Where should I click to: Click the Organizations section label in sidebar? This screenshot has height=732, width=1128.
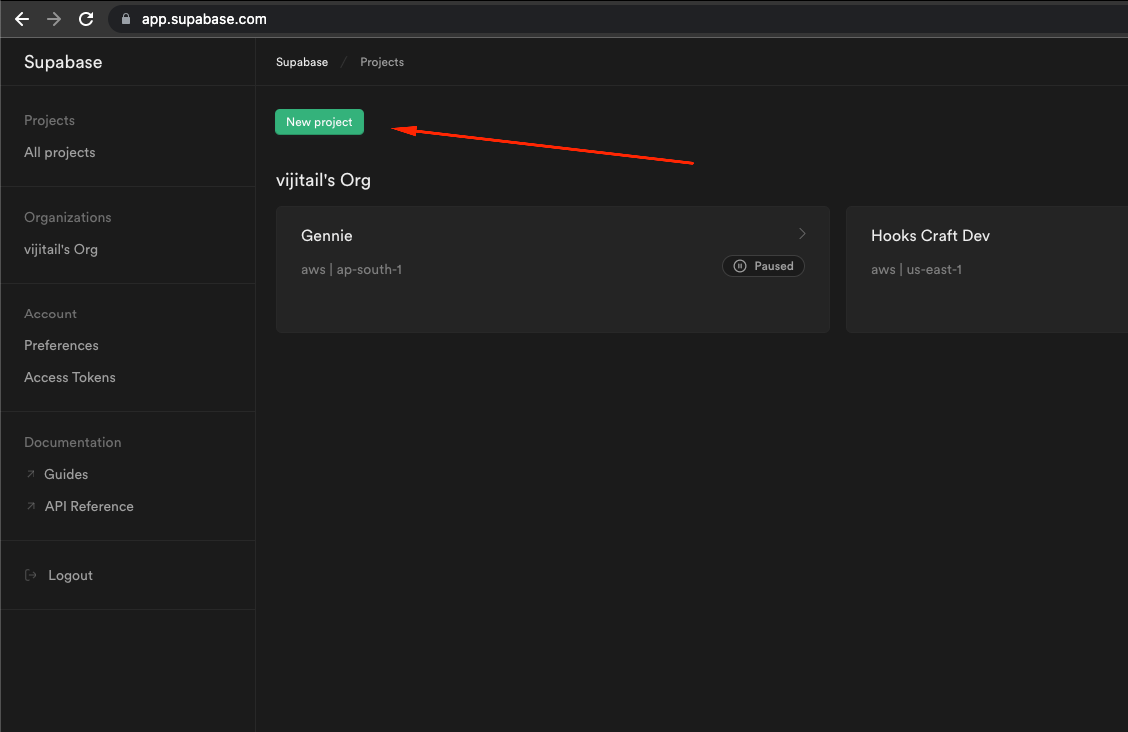68,218
